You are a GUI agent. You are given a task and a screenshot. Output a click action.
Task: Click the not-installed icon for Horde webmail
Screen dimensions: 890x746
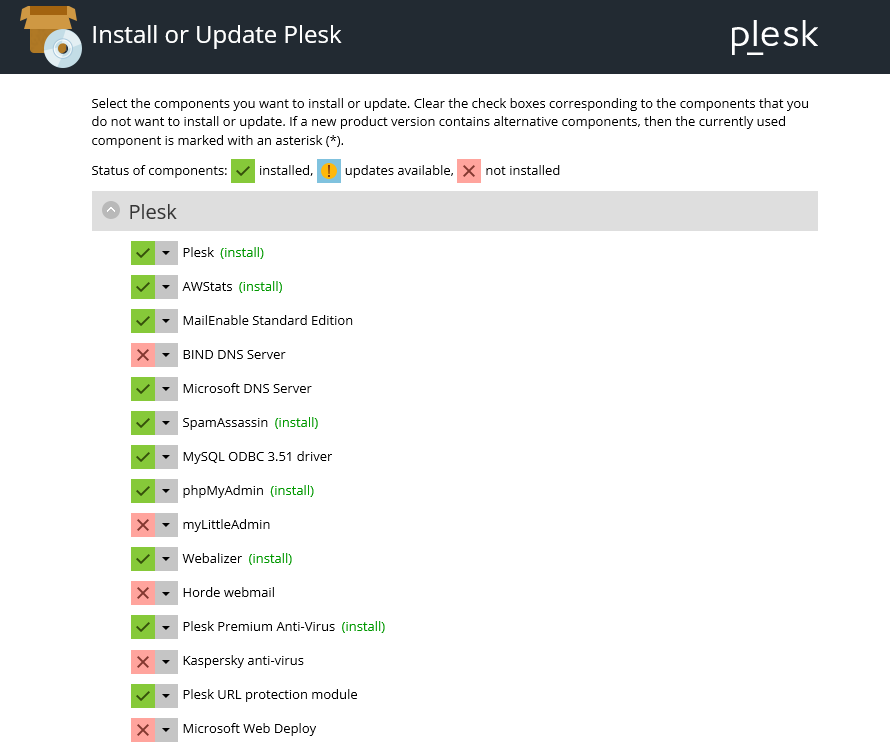143,593
